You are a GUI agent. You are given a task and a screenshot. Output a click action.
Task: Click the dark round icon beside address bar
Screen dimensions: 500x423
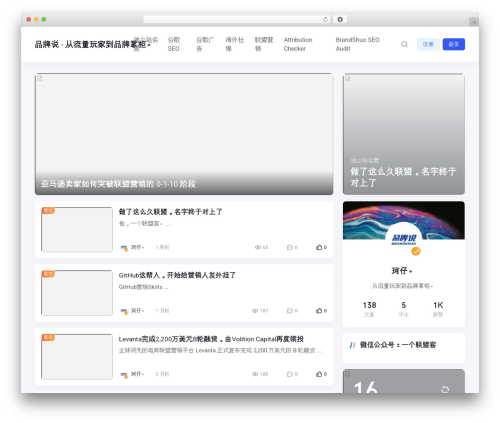click(340, 19)
